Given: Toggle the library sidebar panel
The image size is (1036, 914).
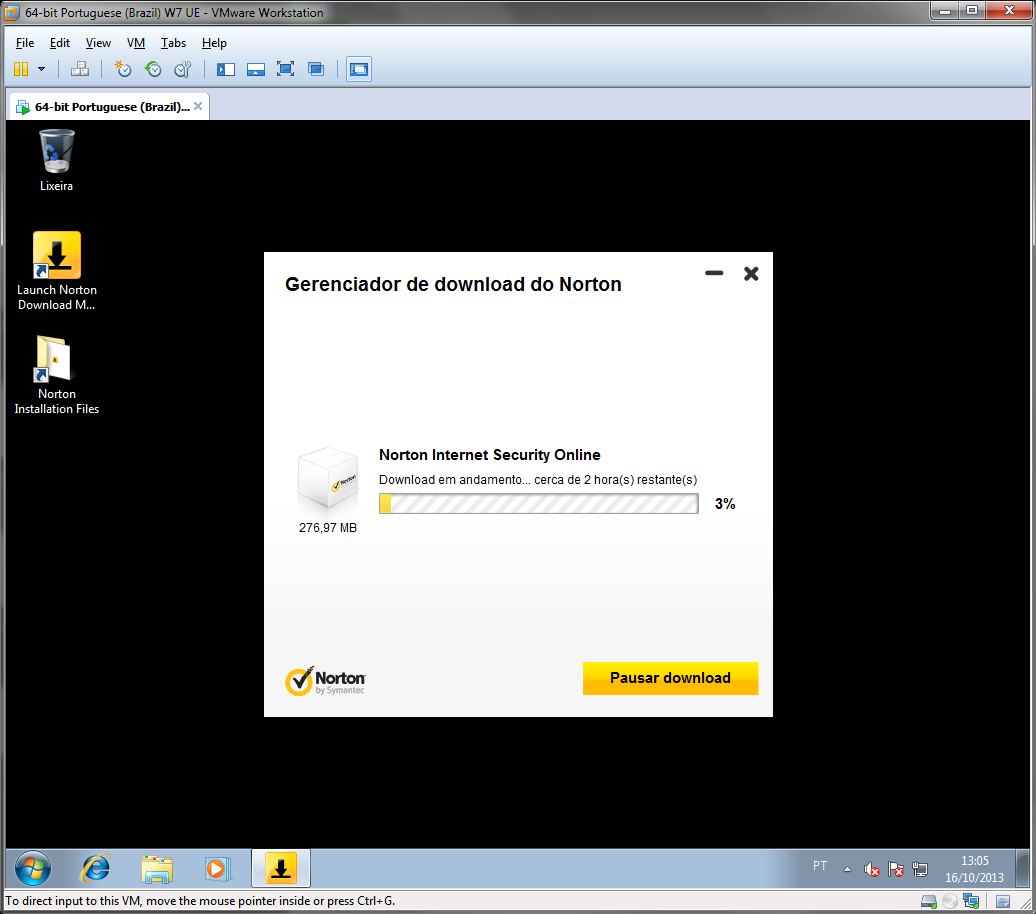Looking at the screenshot, I should (226, 69).
